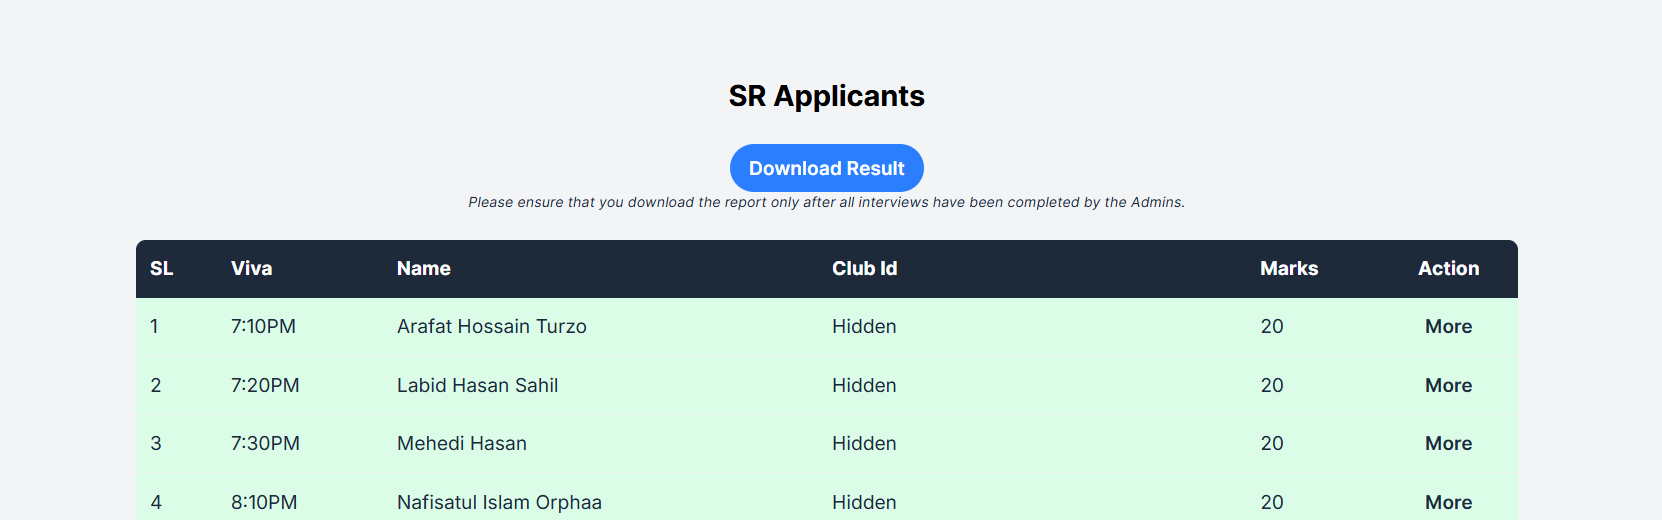Open More for Nafisatul Islam Orphaa

point(1448,503)
